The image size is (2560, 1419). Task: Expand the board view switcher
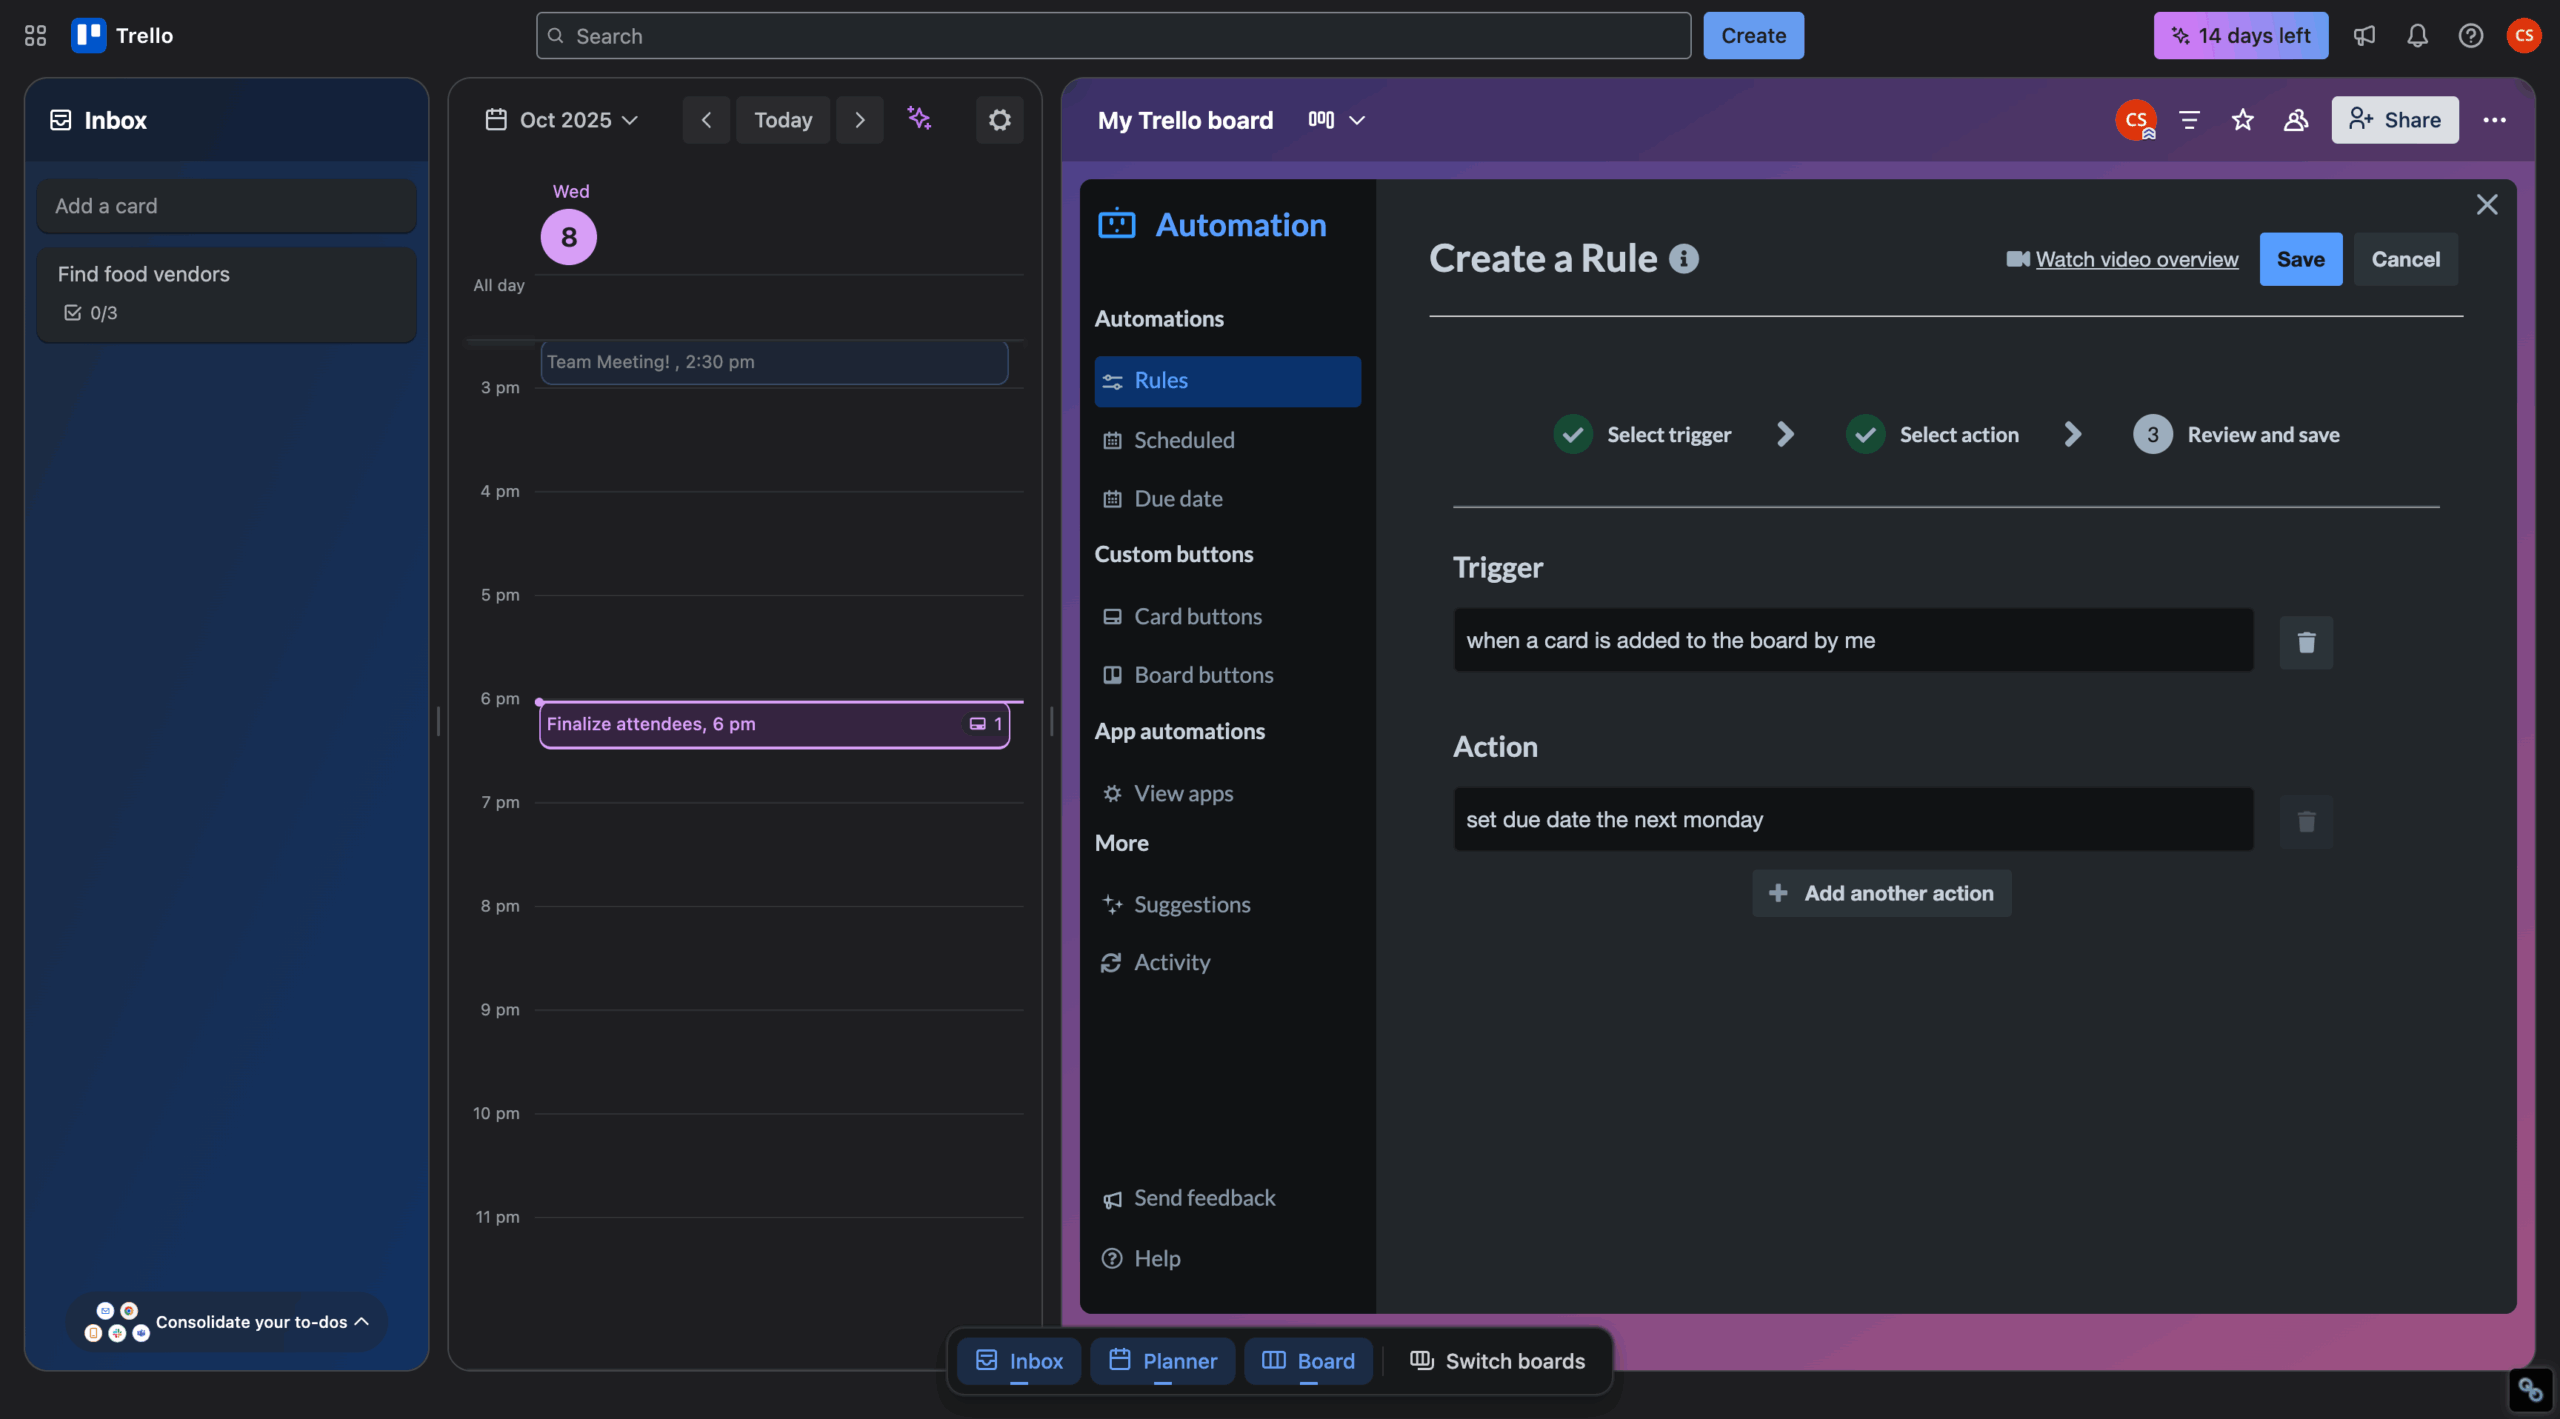point(1335,119)
